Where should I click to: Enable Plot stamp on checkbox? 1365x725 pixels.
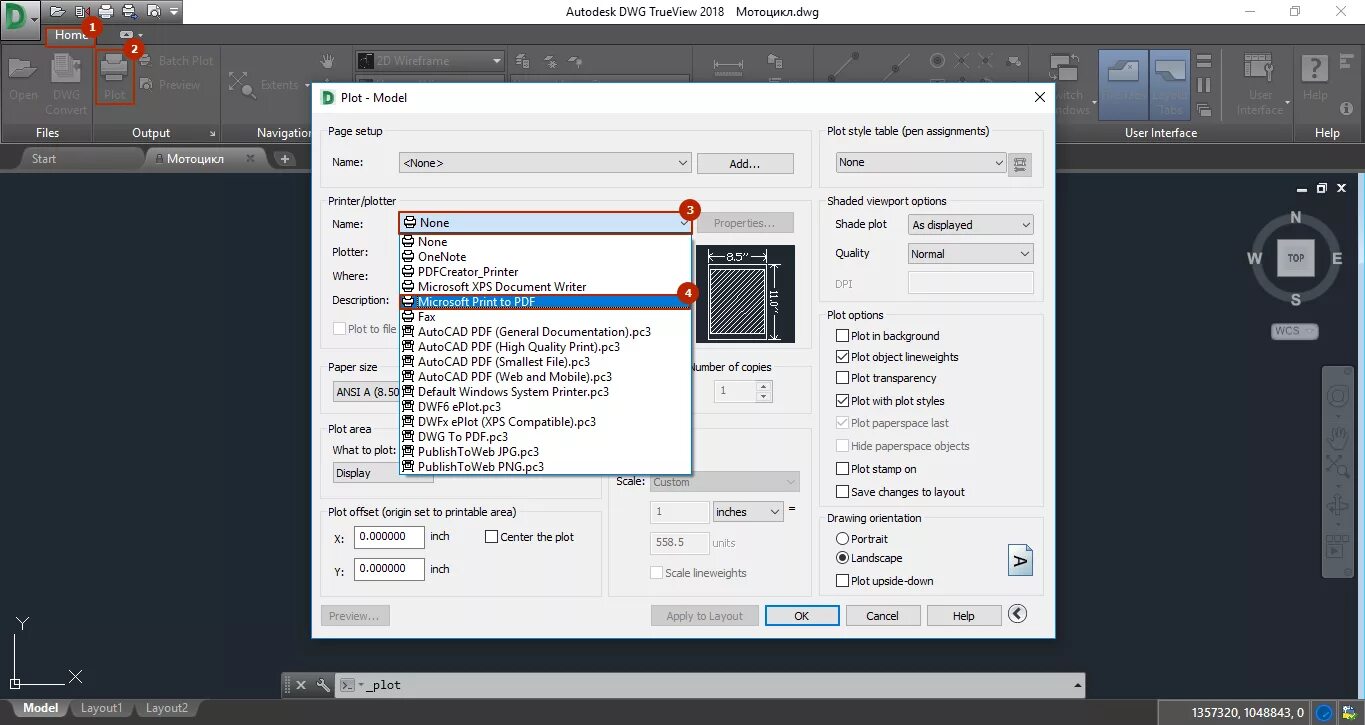[x=842, y=469]
